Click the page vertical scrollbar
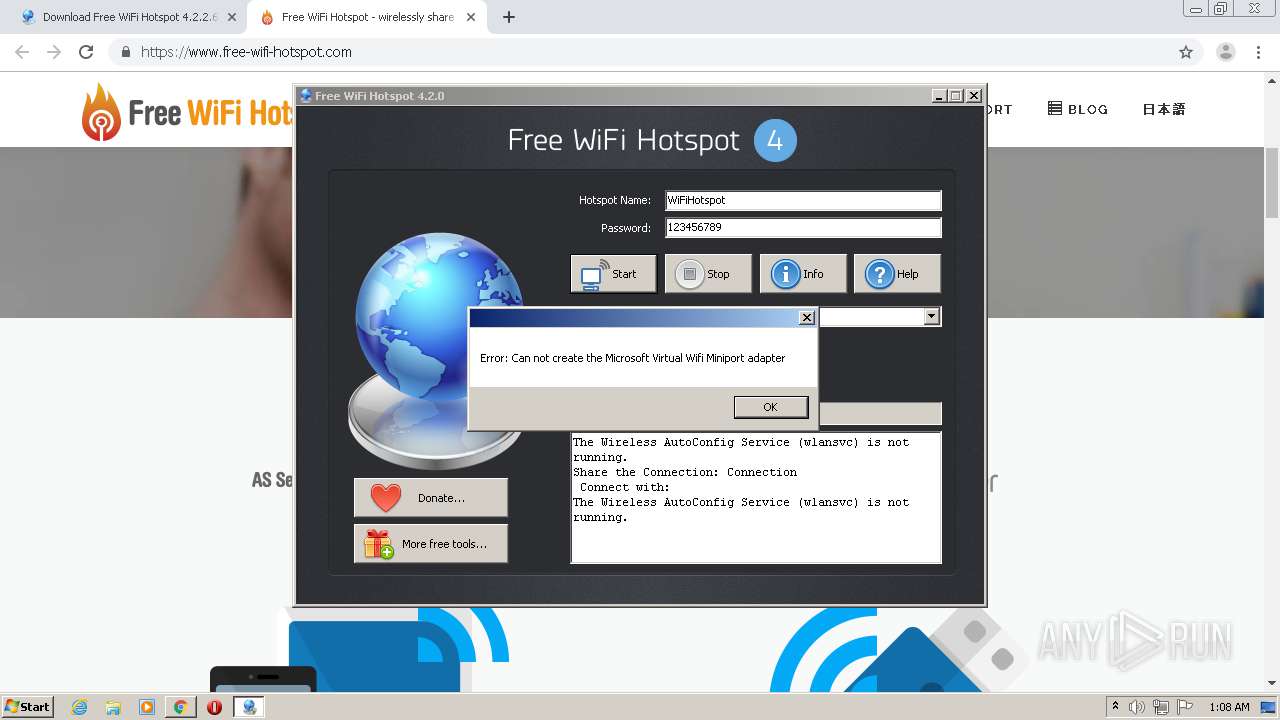This screenshot has width=1280, height=720. point(1272,183)
